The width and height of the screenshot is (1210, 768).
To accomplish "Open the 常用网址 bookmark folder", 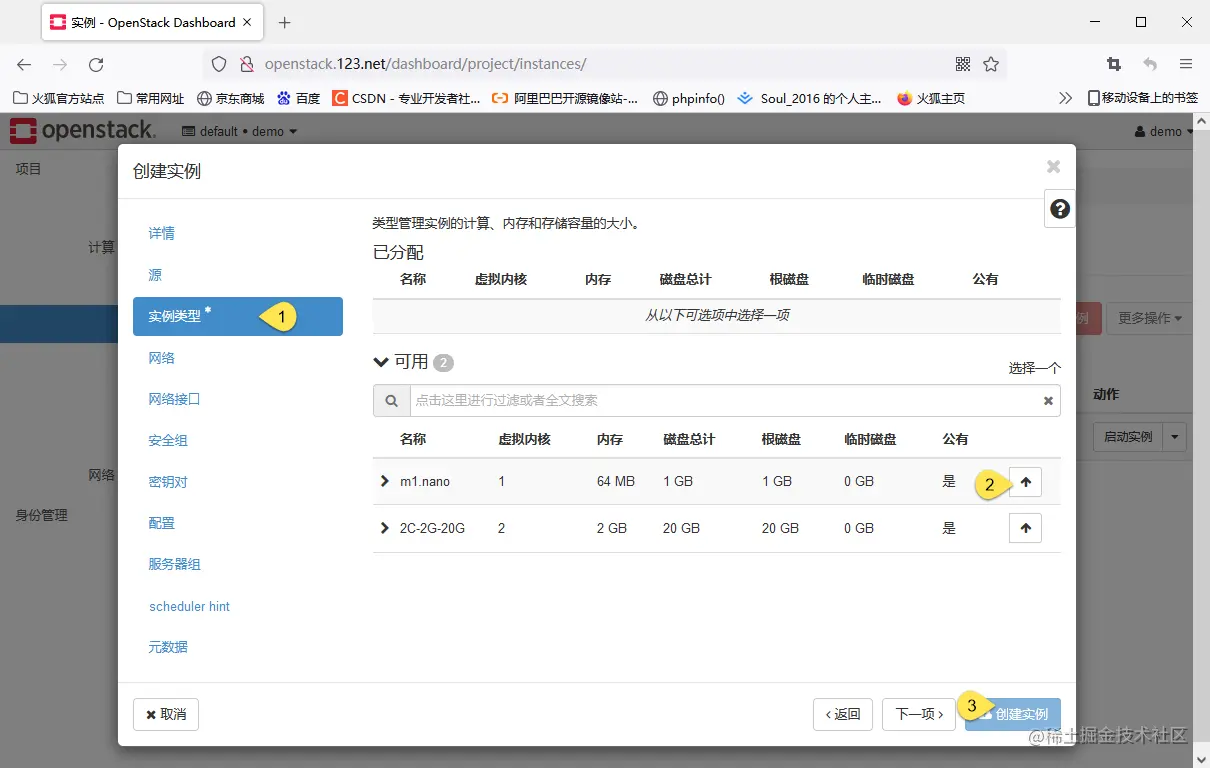I will point(151,98).
